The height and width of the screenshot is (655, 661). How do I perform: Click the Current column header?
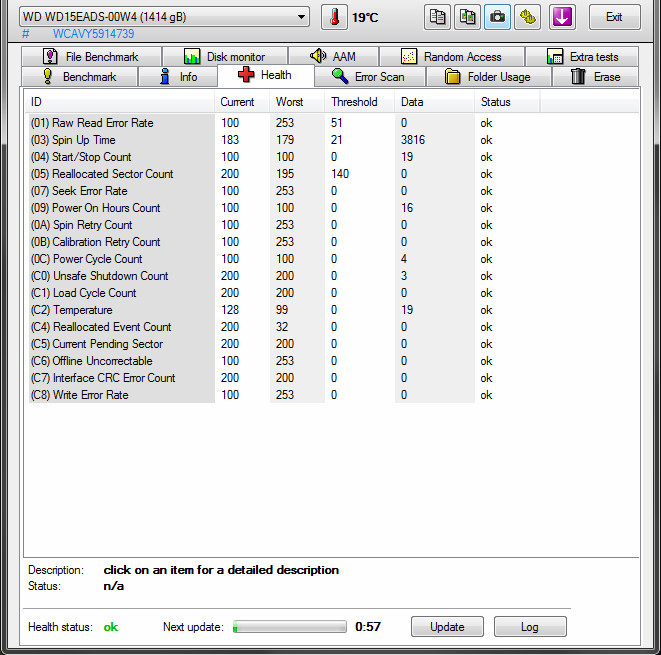[242, 102]
